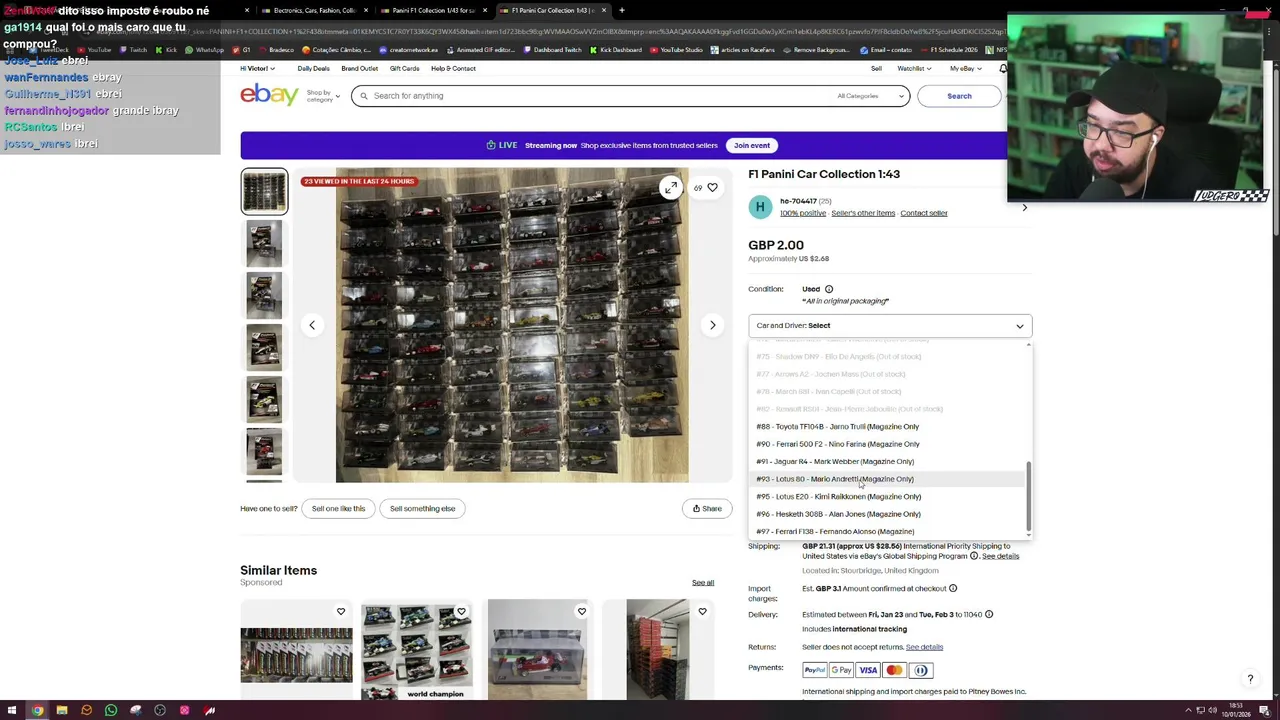Click the Share button
The height and width of the screenshot is (720, 1280).
tap(707, 508)
